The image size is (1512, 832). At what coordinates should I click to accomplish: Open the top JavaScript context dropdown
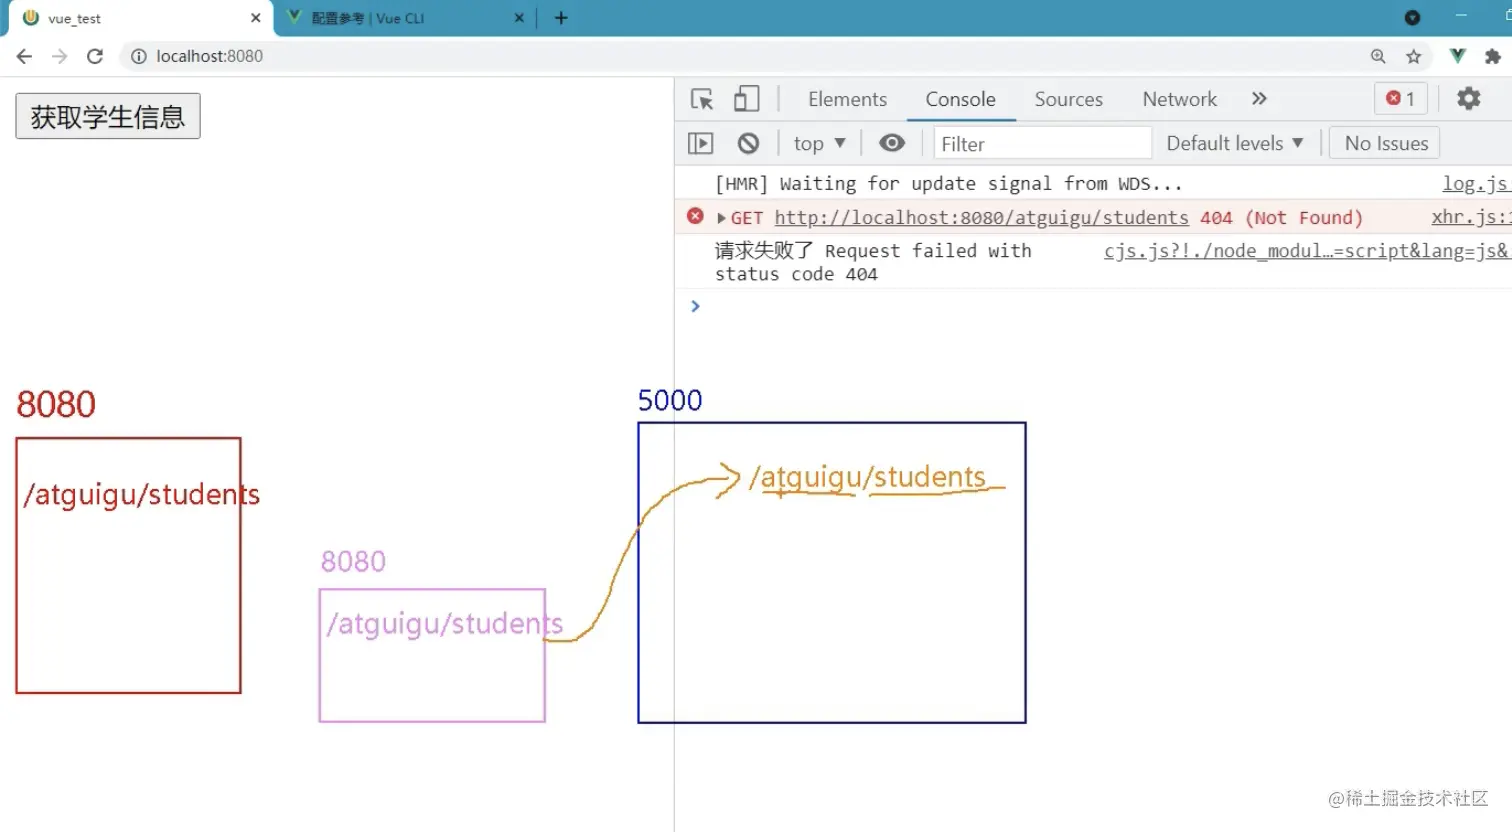(x=819, y=143)
